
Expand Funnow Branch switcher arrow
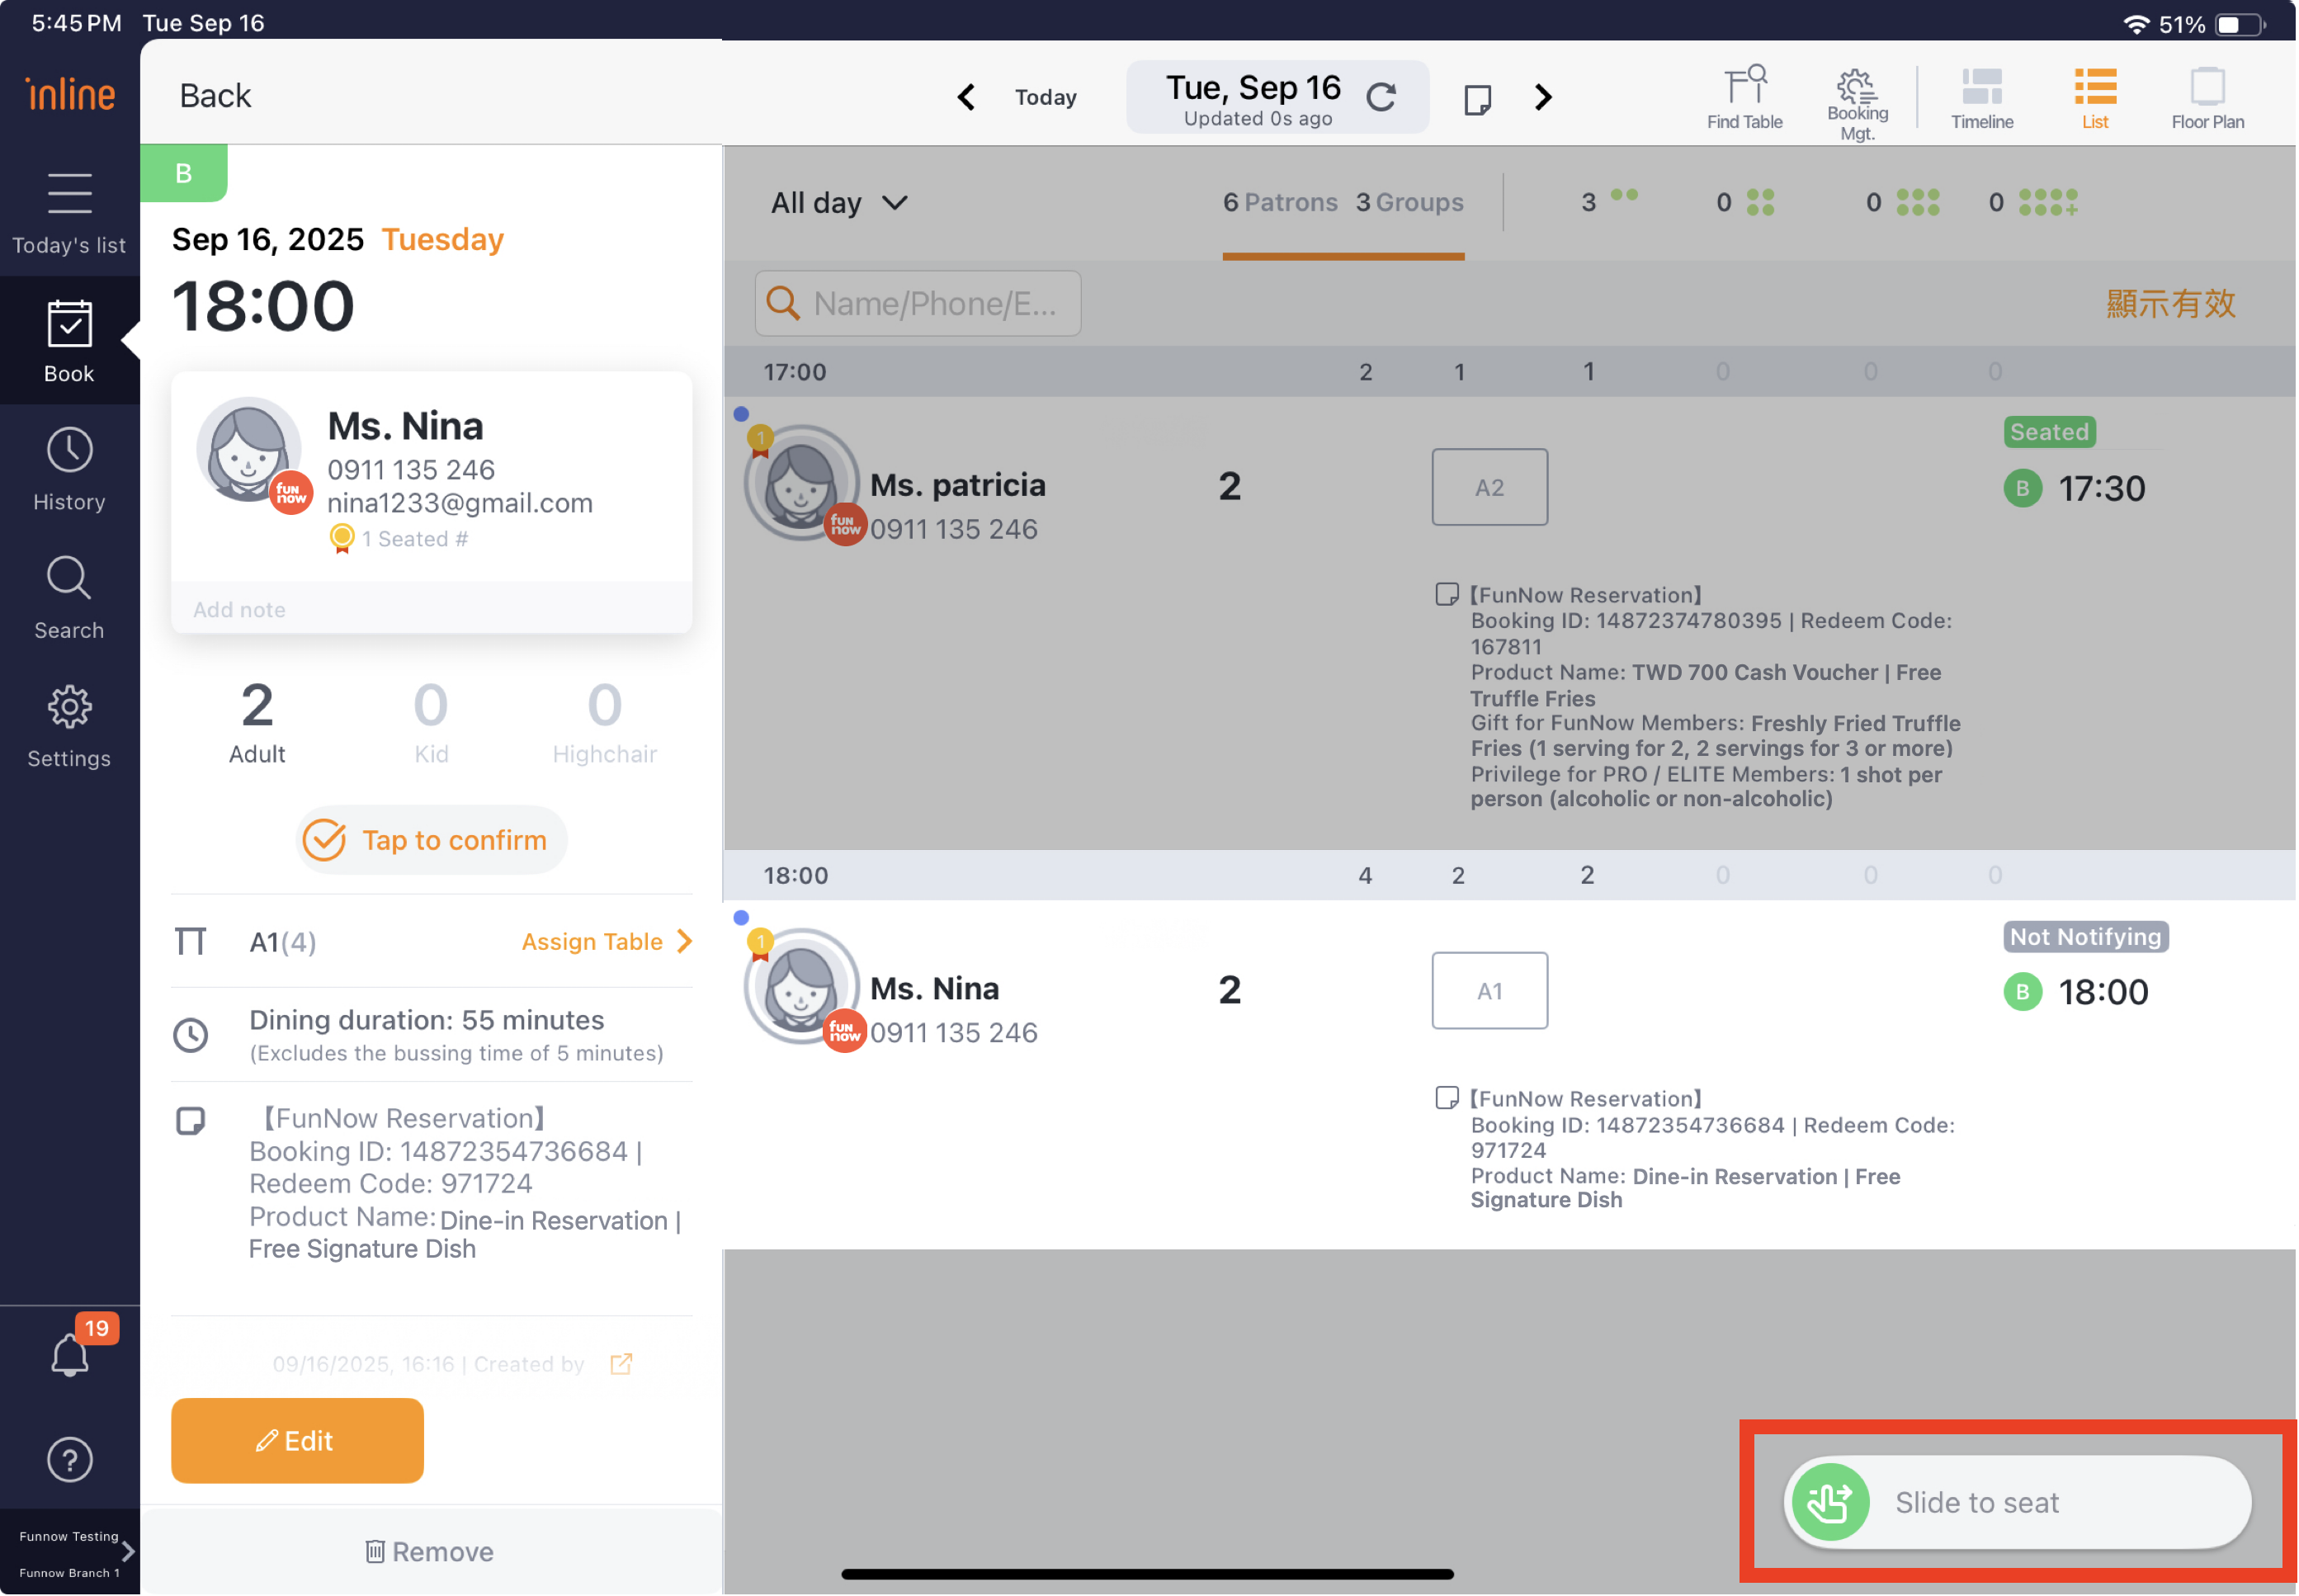point(127,1551)
